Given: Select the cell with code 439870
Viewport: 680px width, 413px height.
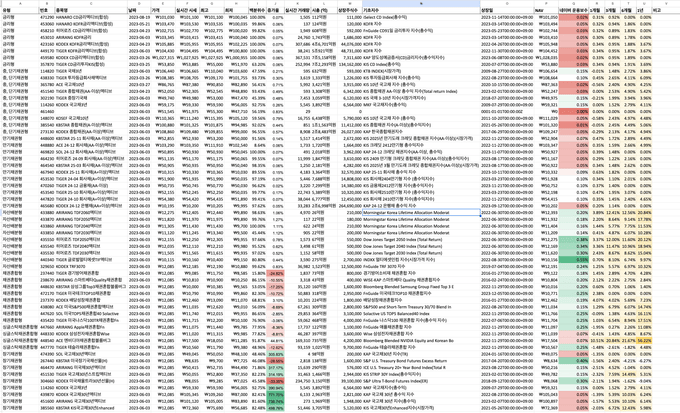Looking at the screenshot, I should 47,394.
